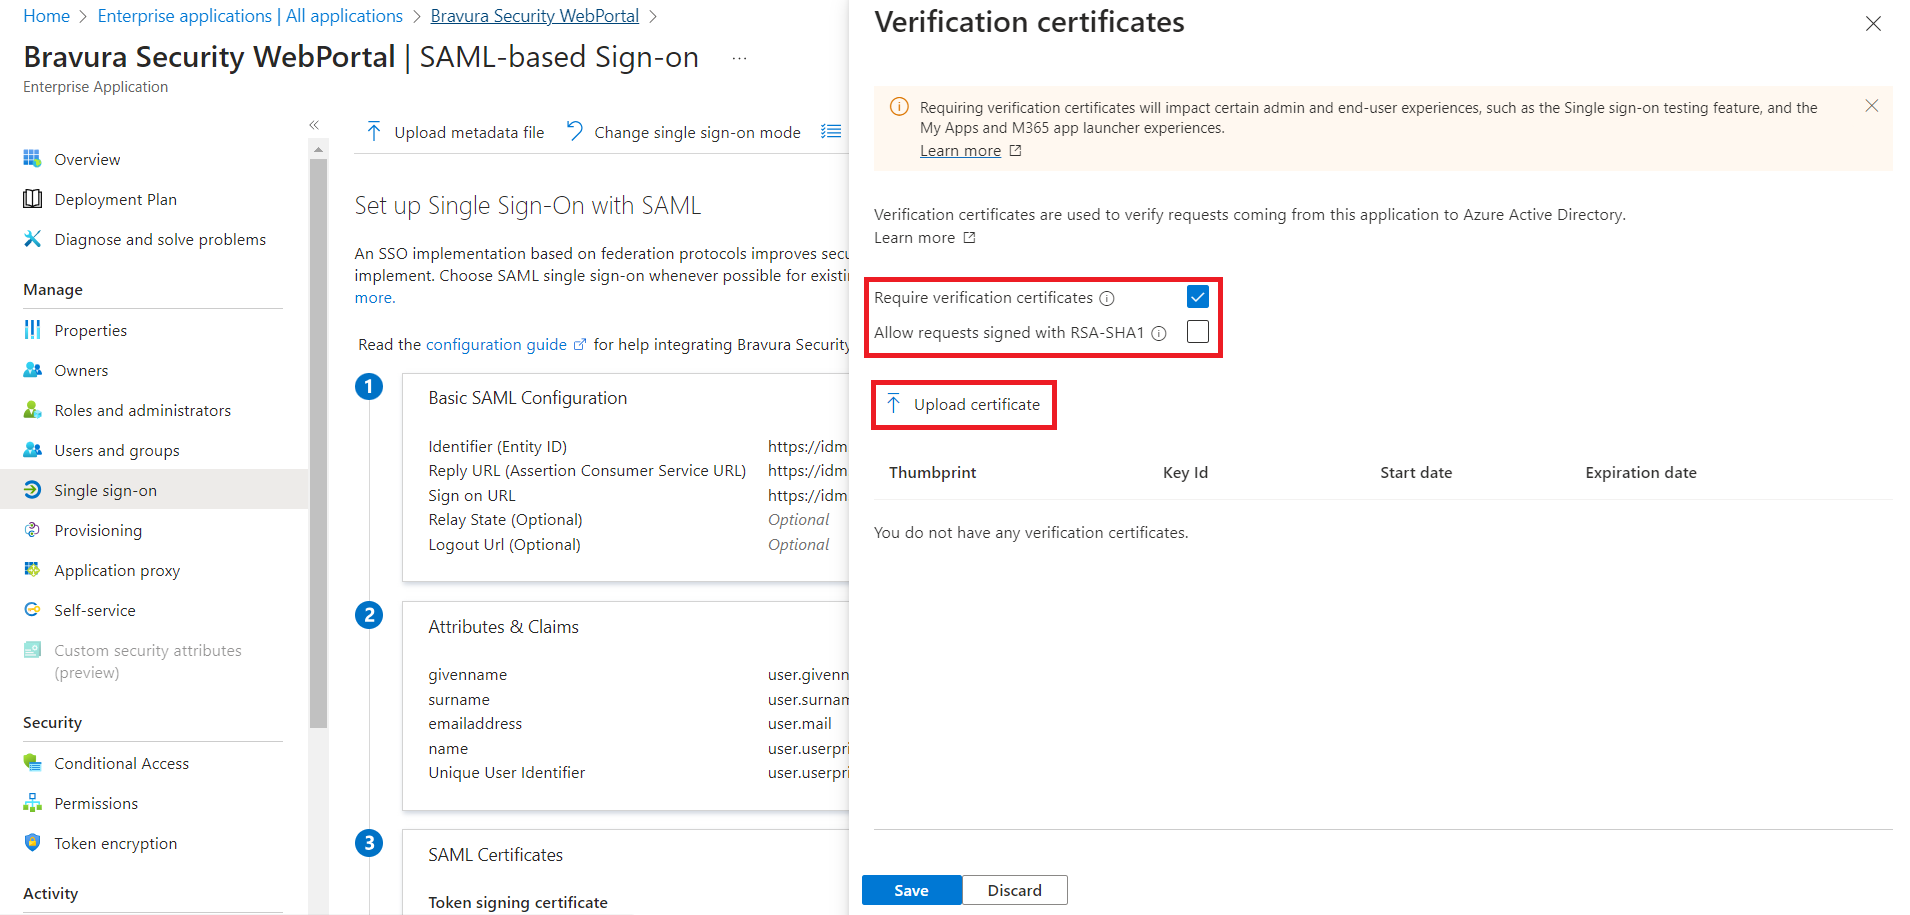Dismiss the verification certificates warning banner
The width and height of the screenshot is (1910, 915).
pos(1871,105)
